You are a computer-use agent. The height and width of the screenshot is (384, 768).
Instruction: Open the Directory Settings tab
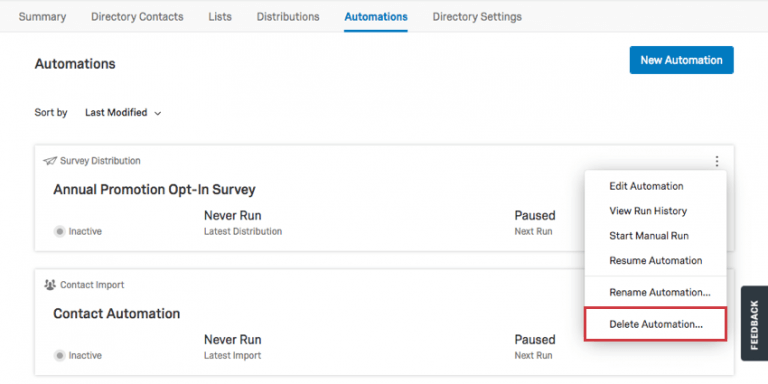477,17
